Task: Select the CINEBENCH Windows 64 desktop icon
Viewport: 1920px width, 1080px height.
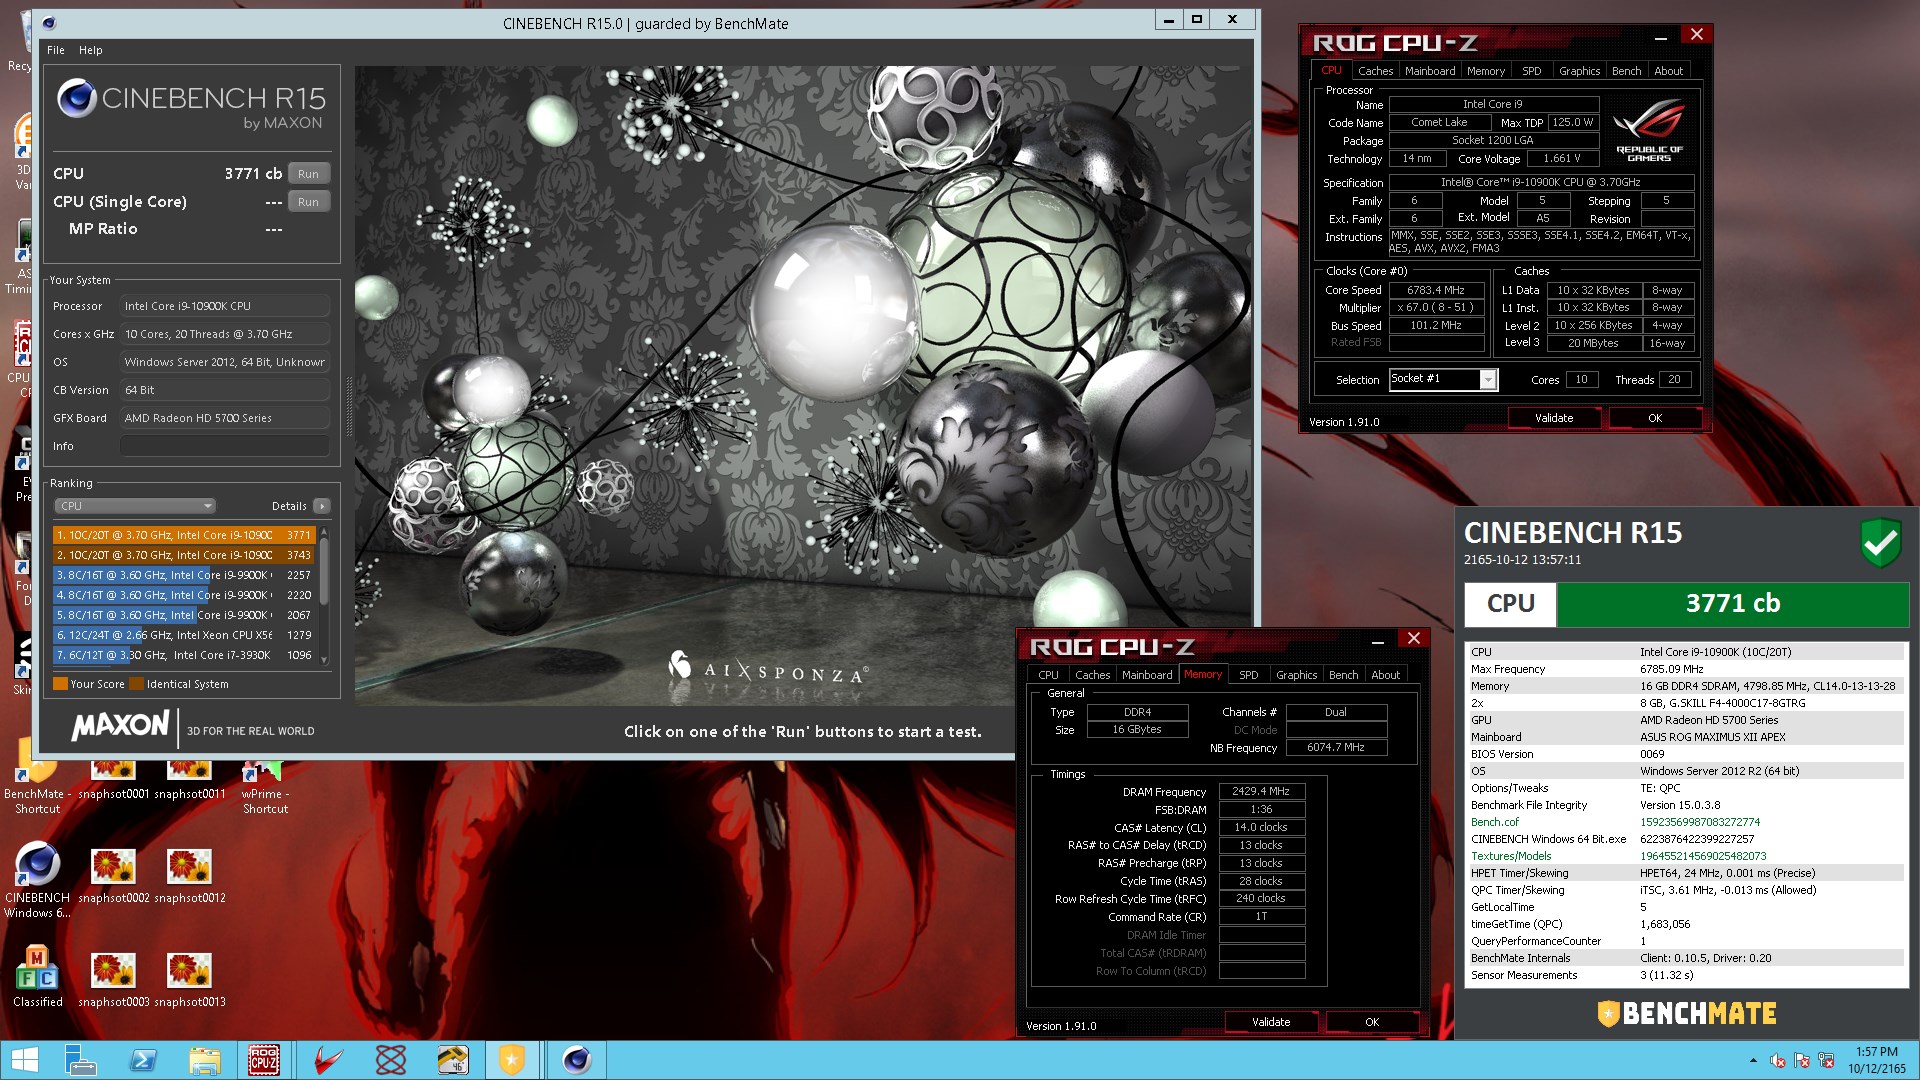Action: click(x=37, y=880)
